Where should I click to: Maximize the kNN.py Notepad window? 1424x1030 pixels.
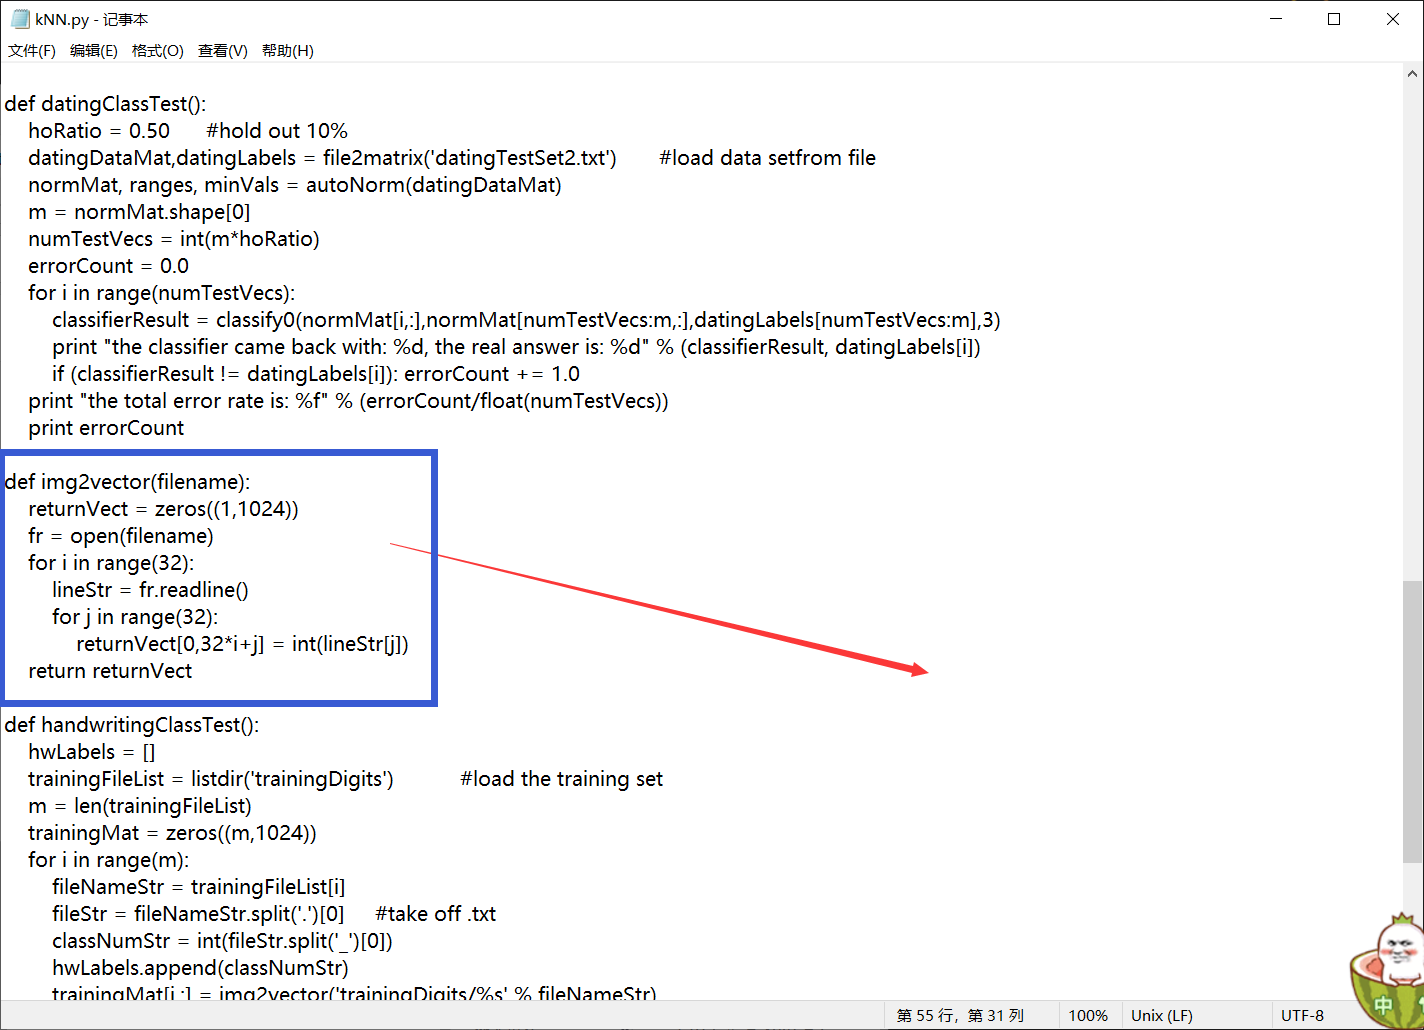1334,19
